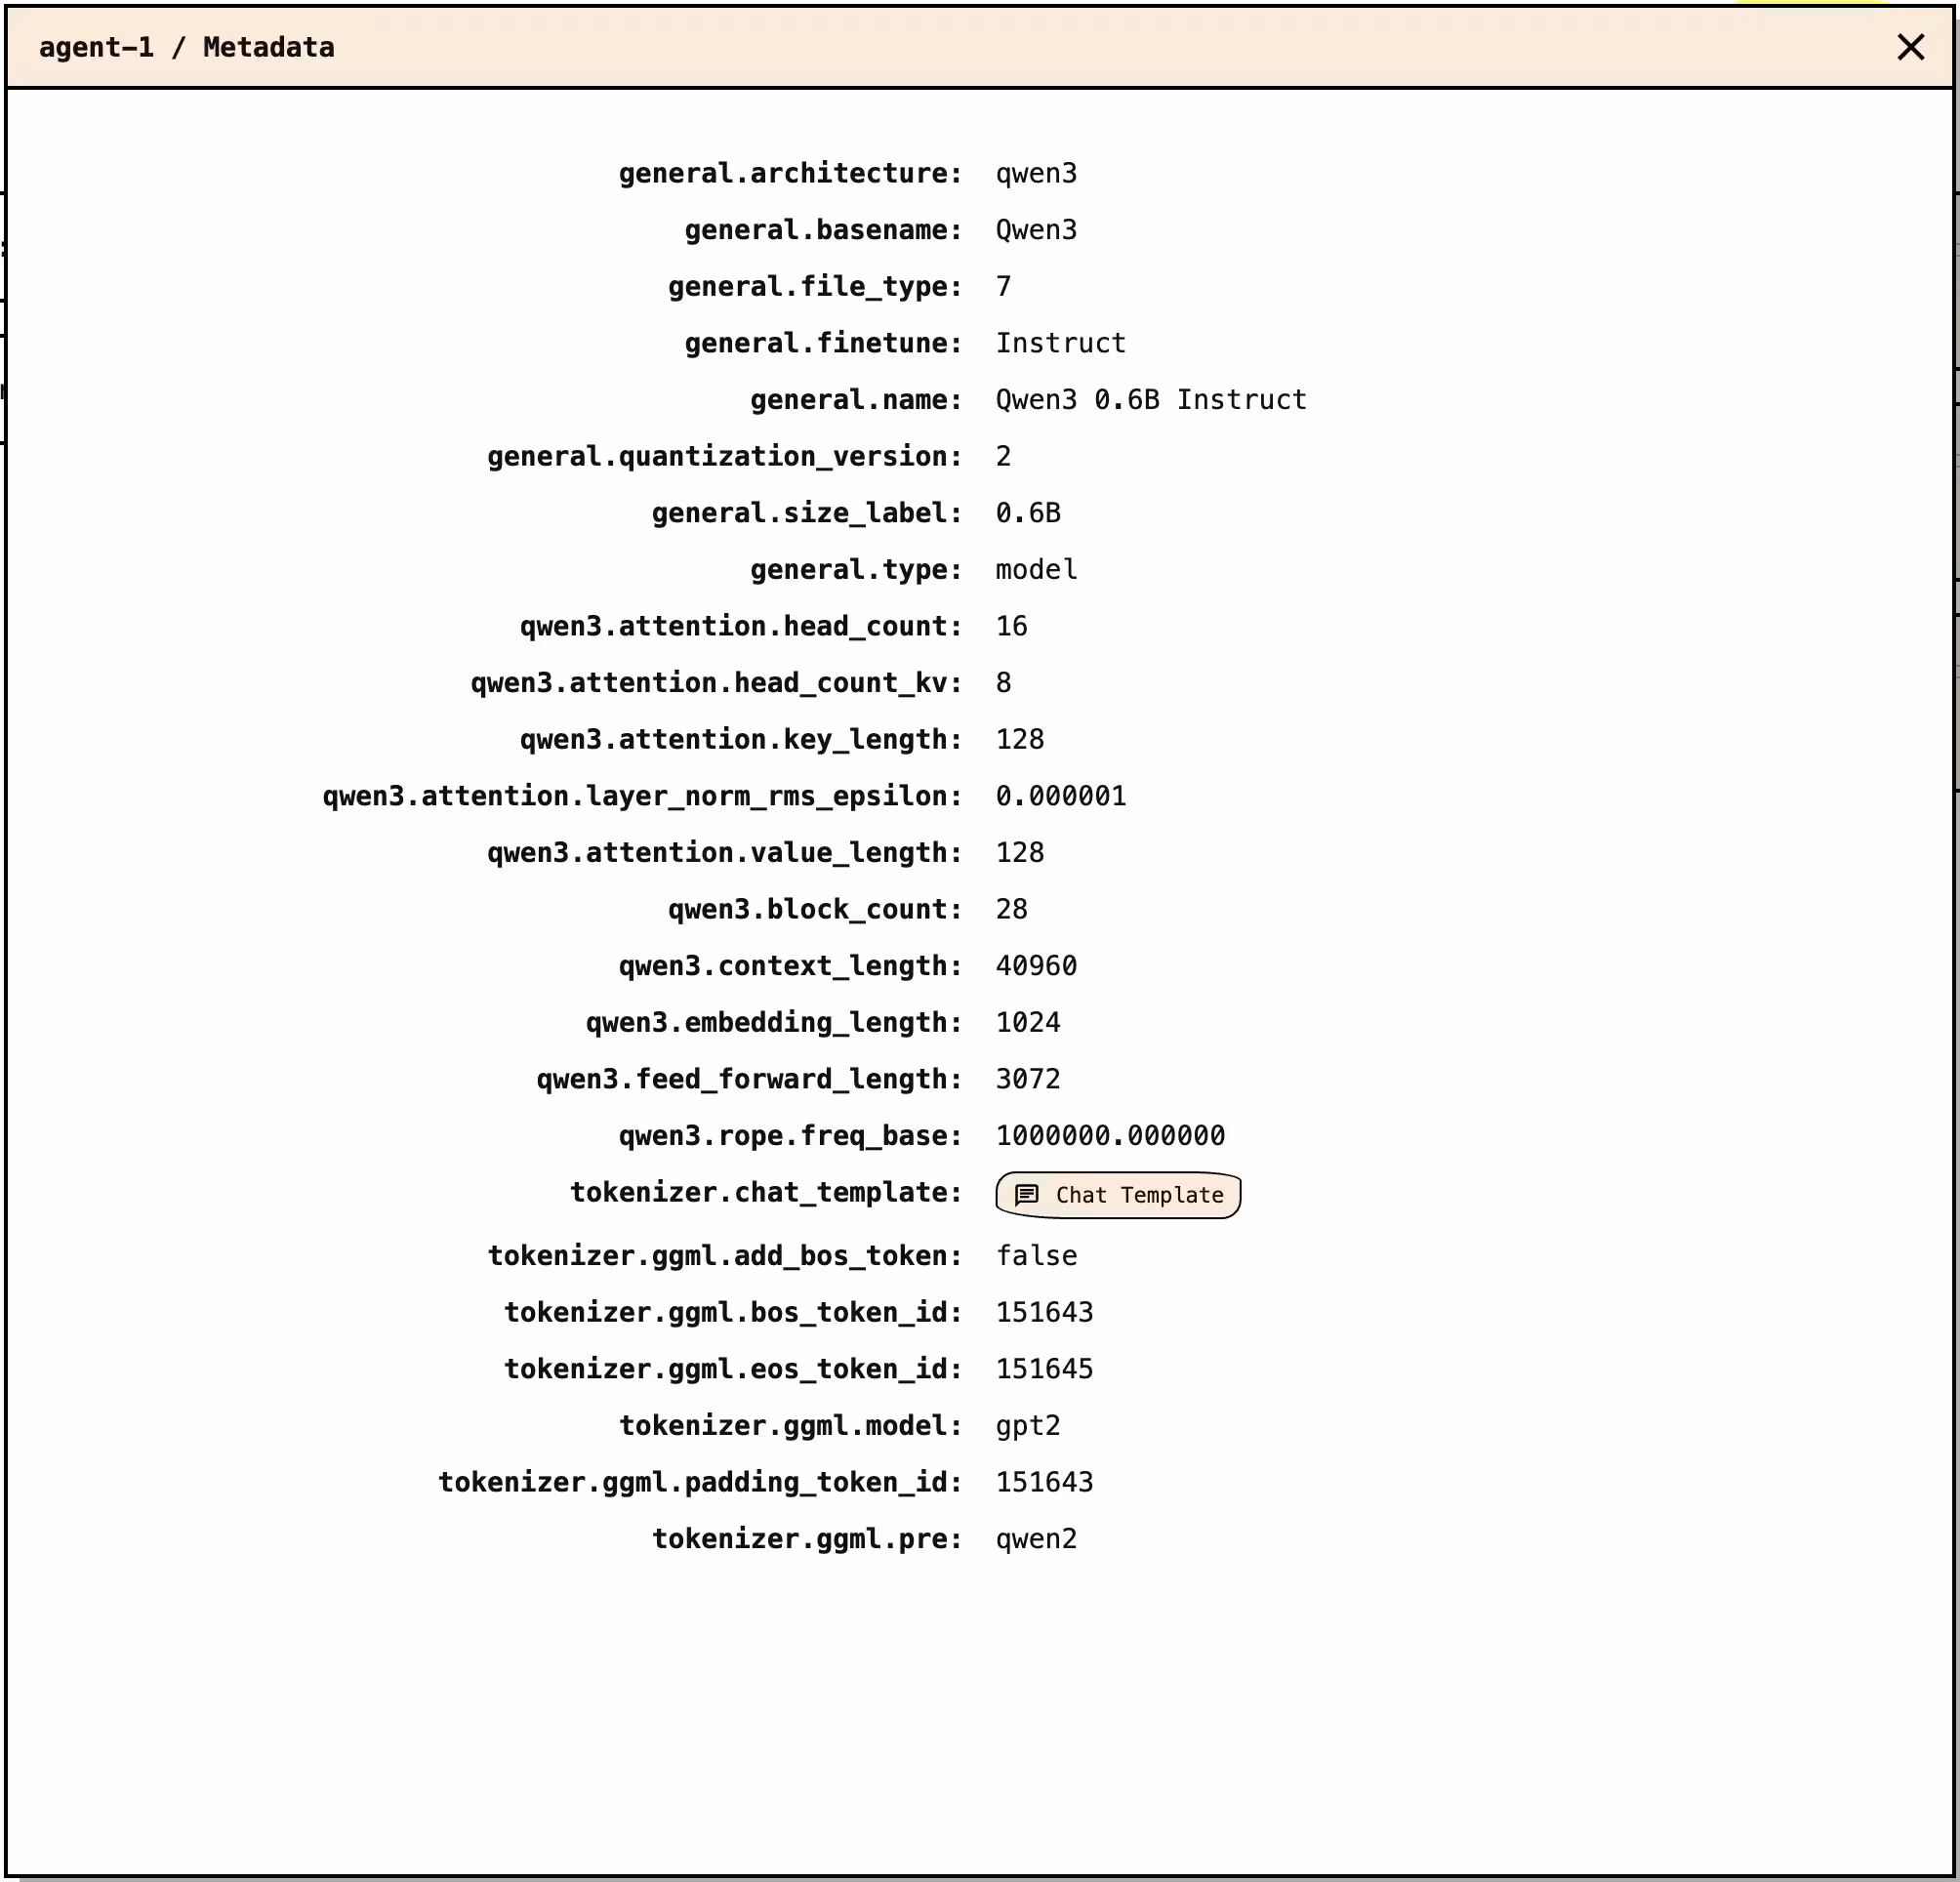Click the general.type label
This screenshot has width=1960, height=1882.
(856, 570)
